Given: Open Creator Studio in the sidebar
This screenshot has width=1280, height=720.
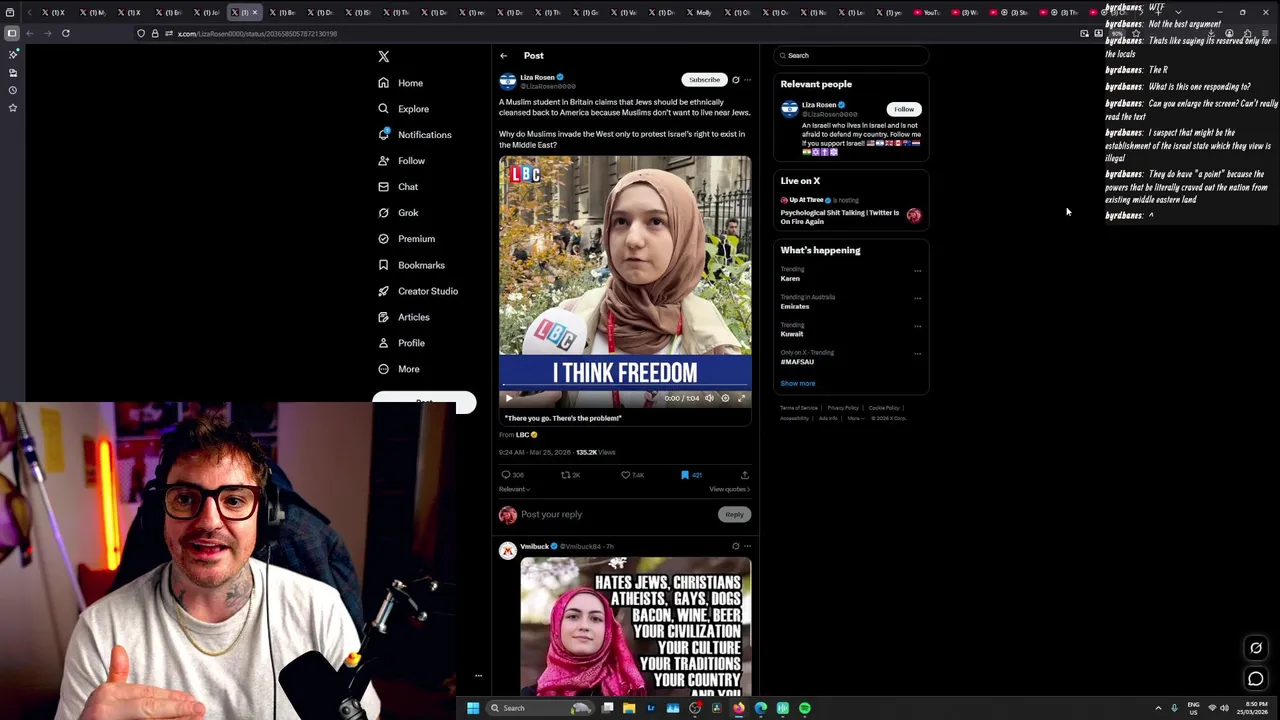Looking at the screenshot, I should click(x=418, y=291).
